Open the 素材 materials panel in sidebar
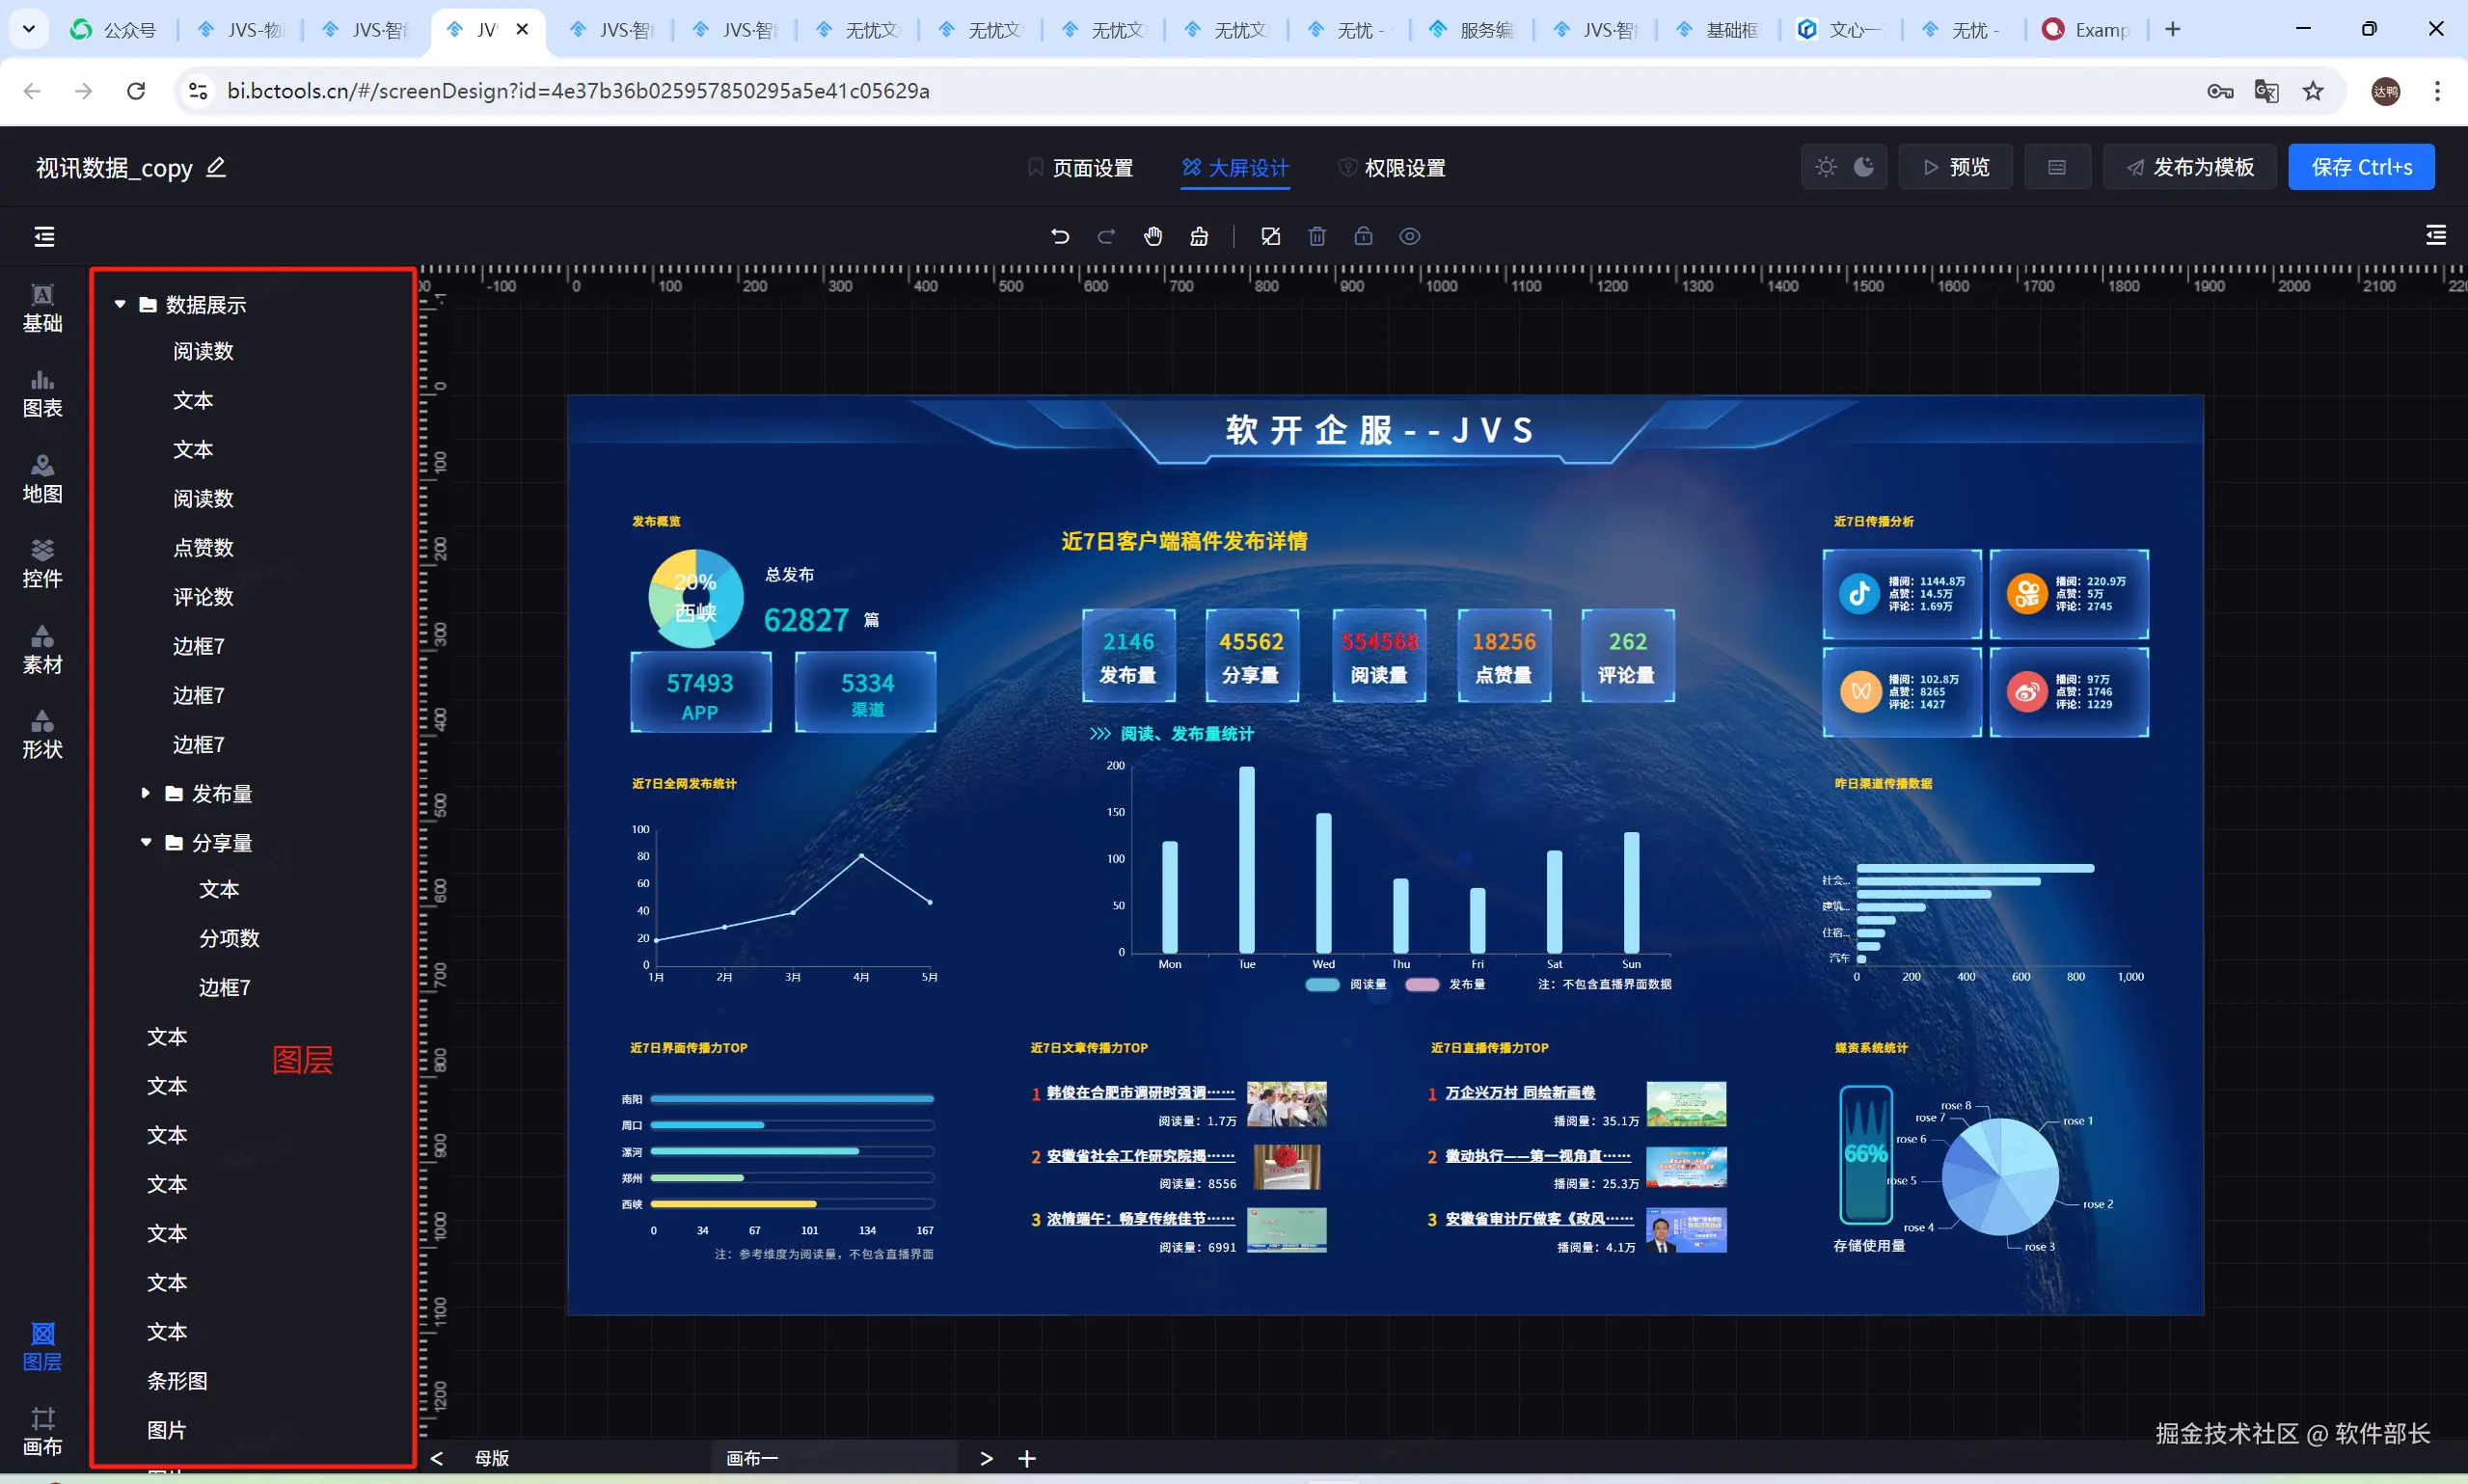 coord(42,650)
